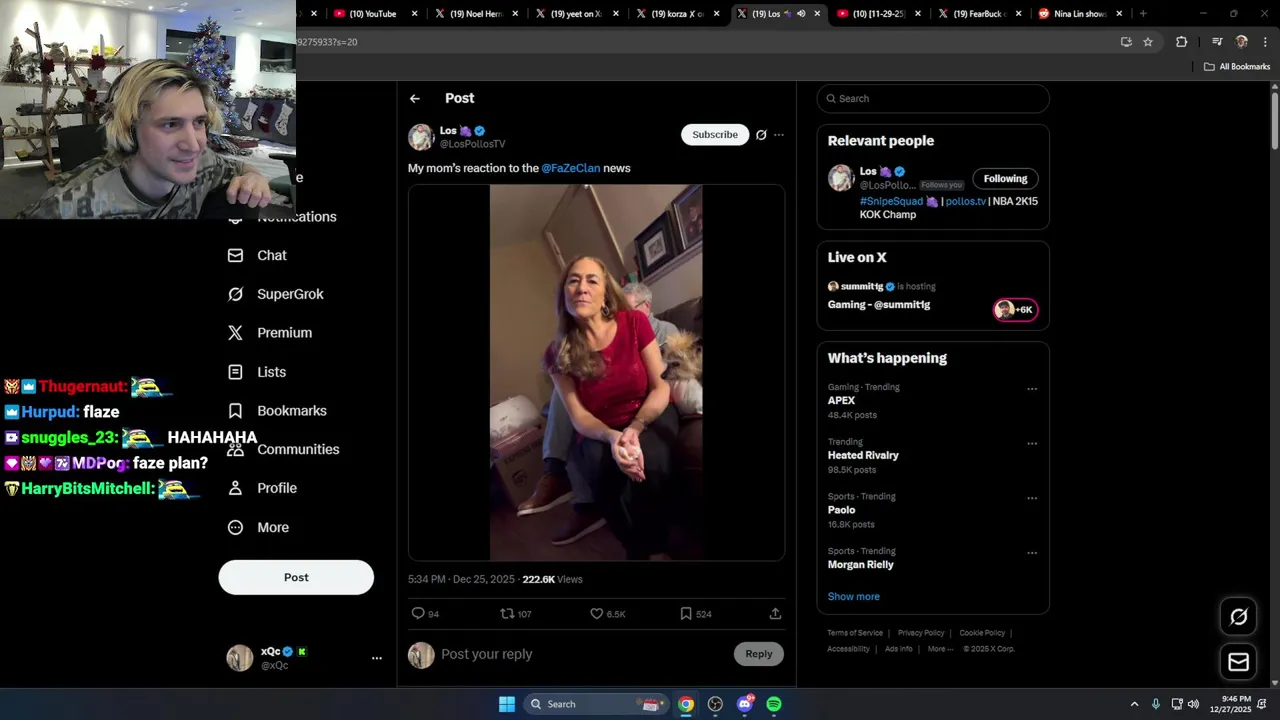Click the X search input field
The width and height of the screenshot is (1280, 720).
coord(933,98)
